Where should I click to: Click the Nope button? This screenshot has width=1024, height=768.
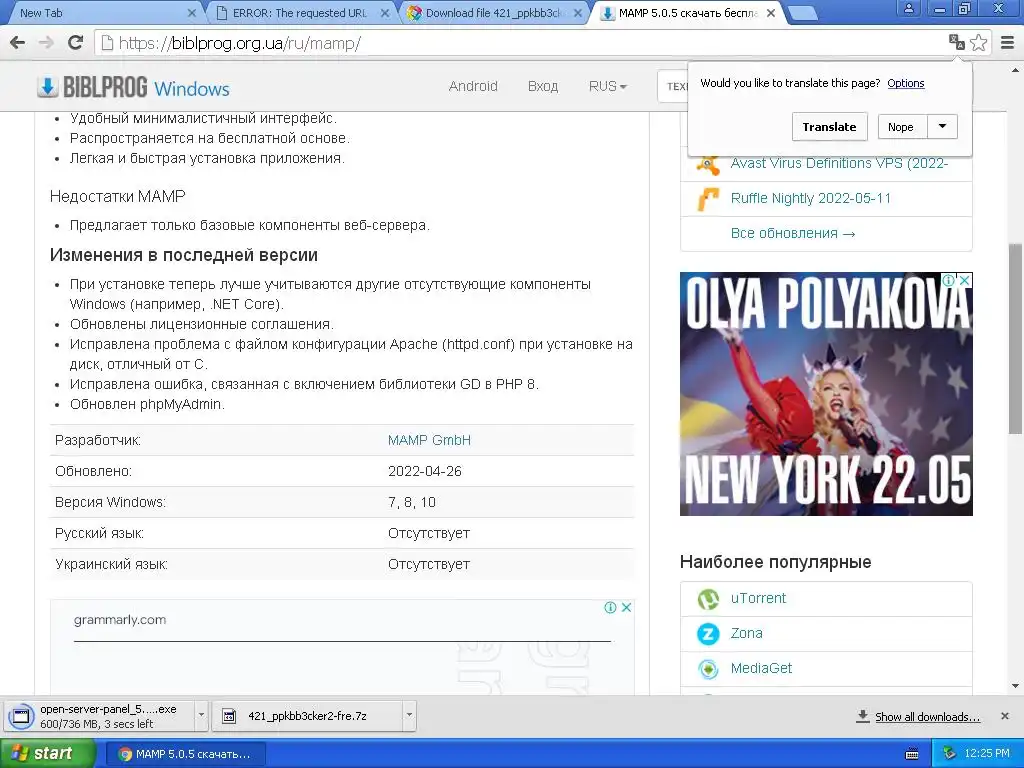coord(901,127)
